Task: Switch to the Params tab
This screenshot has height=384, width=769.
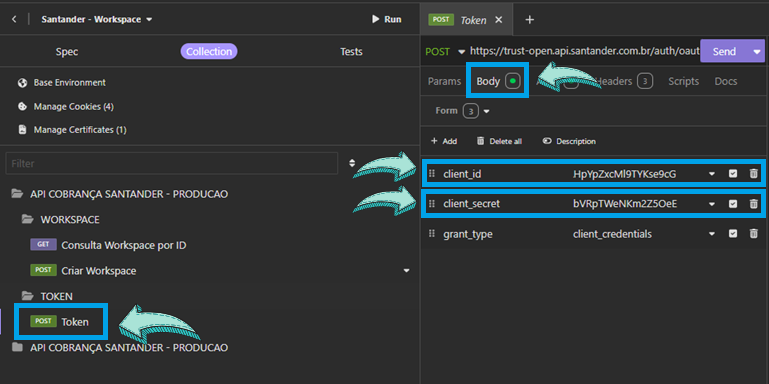Action: (x=444, y=81)
